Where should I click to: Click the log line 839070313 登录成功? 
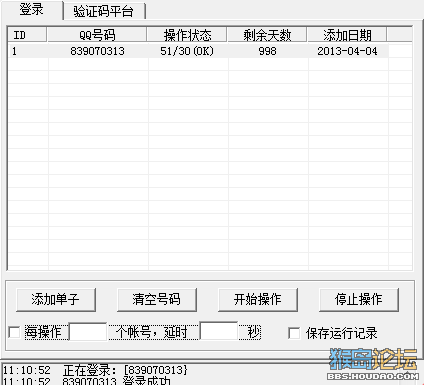(x=116, y=381)
